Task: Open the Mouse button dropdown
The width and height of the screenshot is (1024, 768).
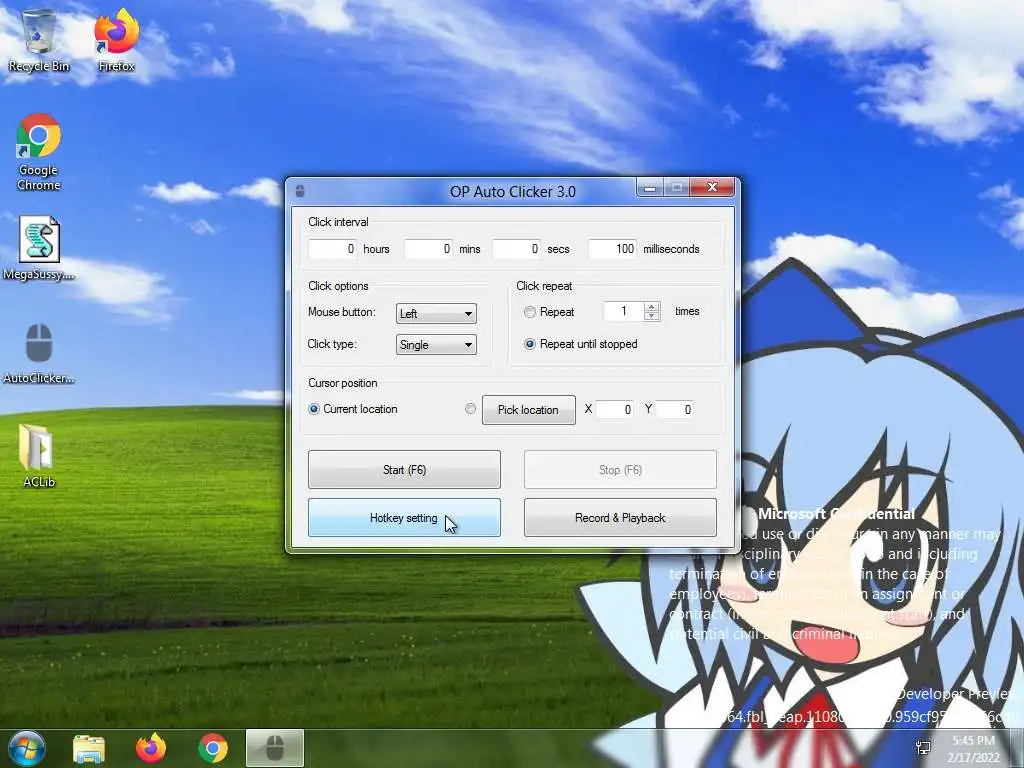Action: [436, 313]
